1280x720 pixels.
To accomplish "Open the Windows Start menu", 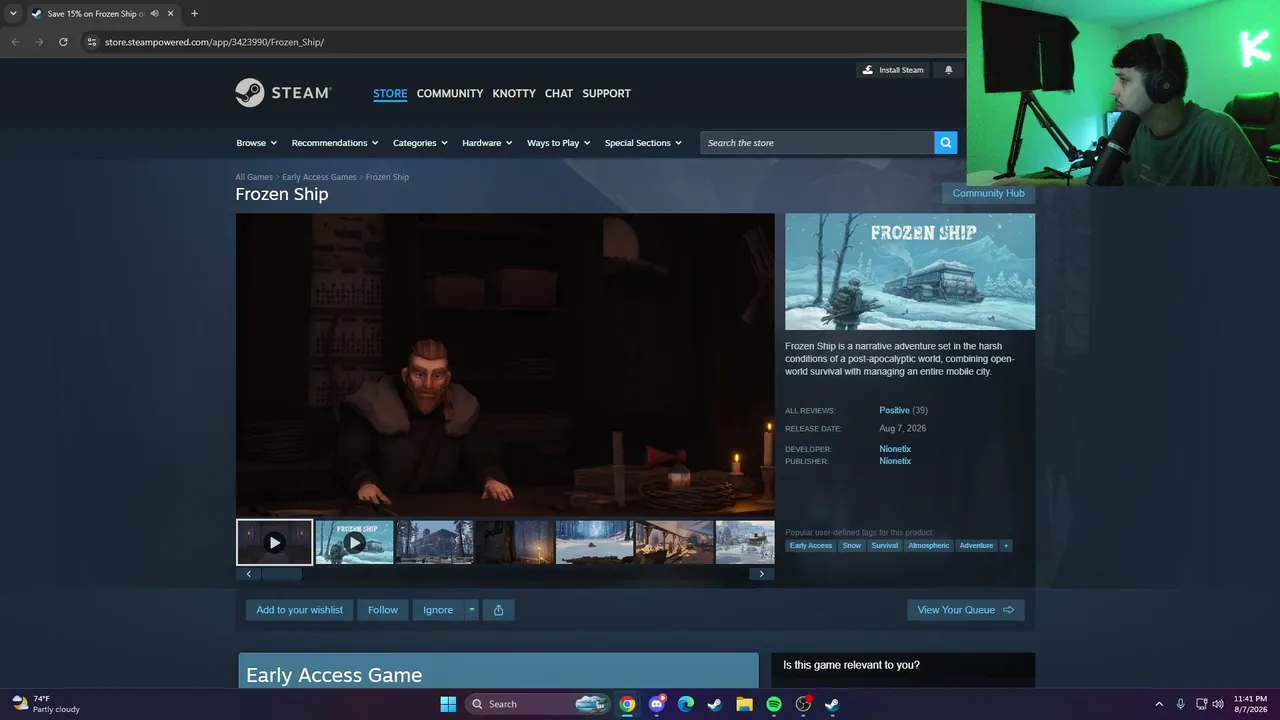I will (448, 704).
